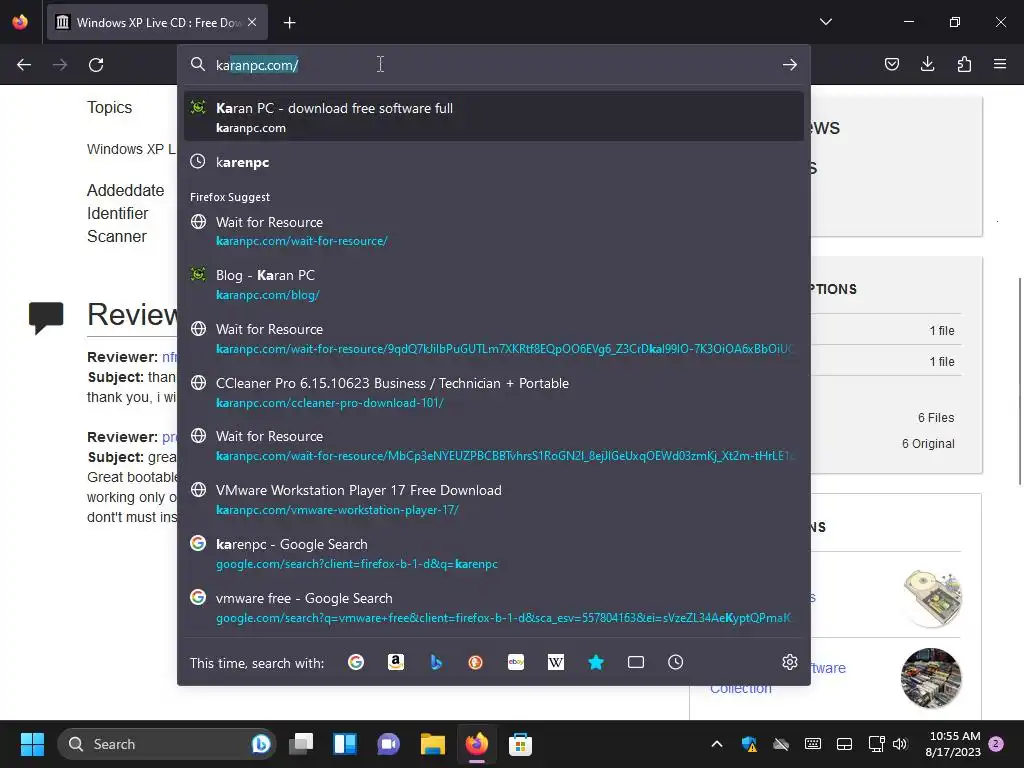This screenshot has height=768, width=1024.
Task: Expand the list all tabs chevron
Action: [826, 22]
